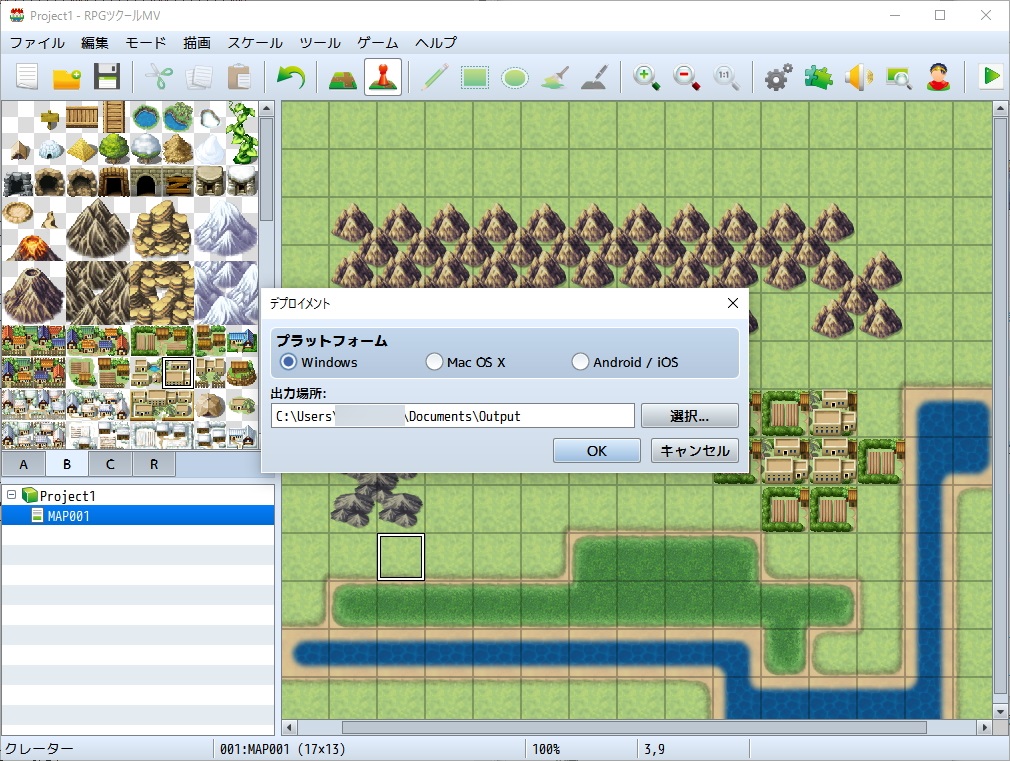Click the New Project icon

point(27,77)
